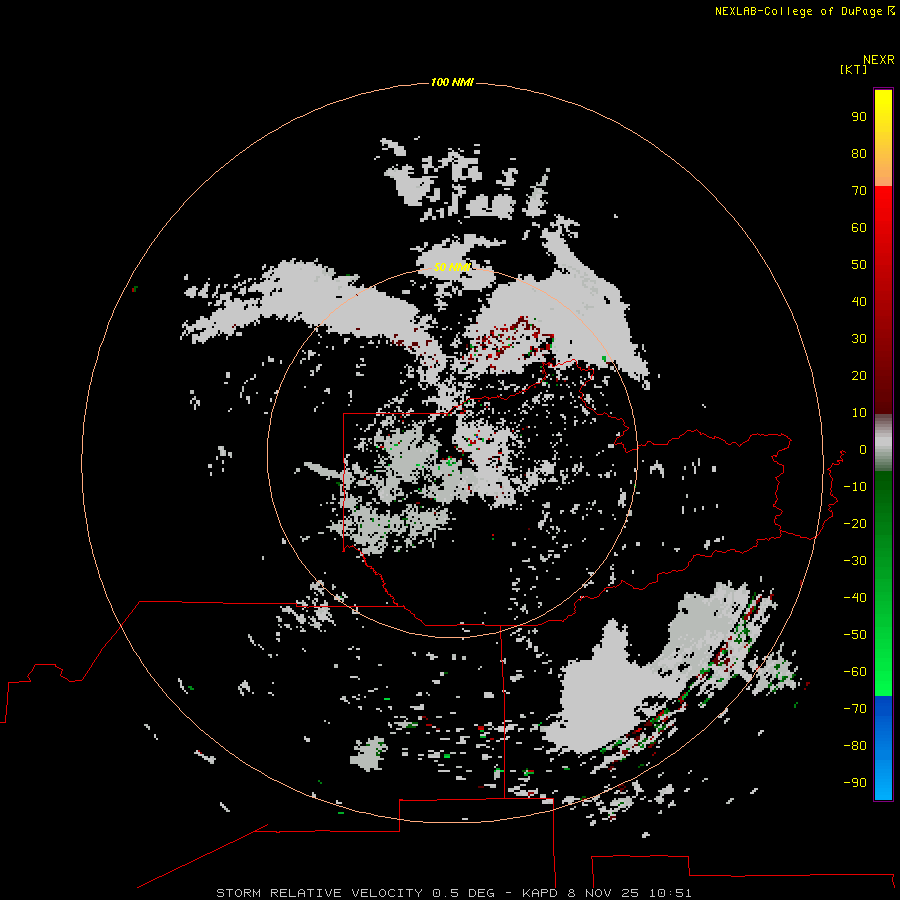Click the 60 value on velocity scale

point(859,227)
